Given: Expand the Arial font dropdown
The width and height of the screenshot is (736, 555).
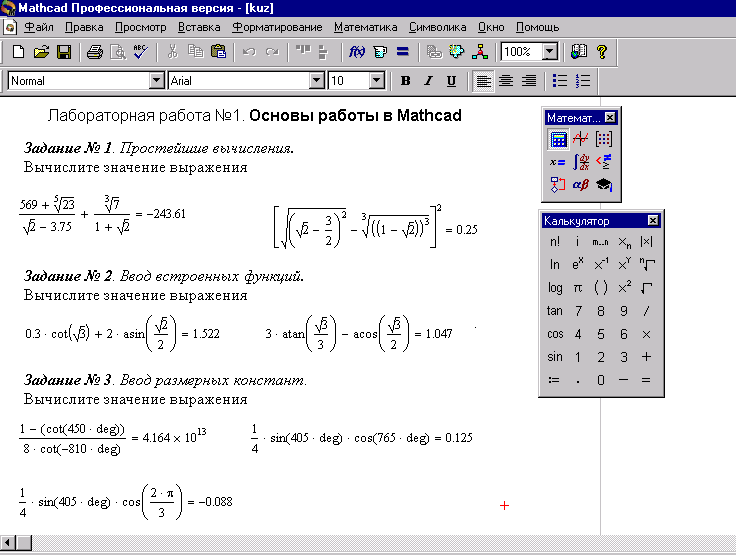Looking at the screenshot, I should tap(317, 81).
